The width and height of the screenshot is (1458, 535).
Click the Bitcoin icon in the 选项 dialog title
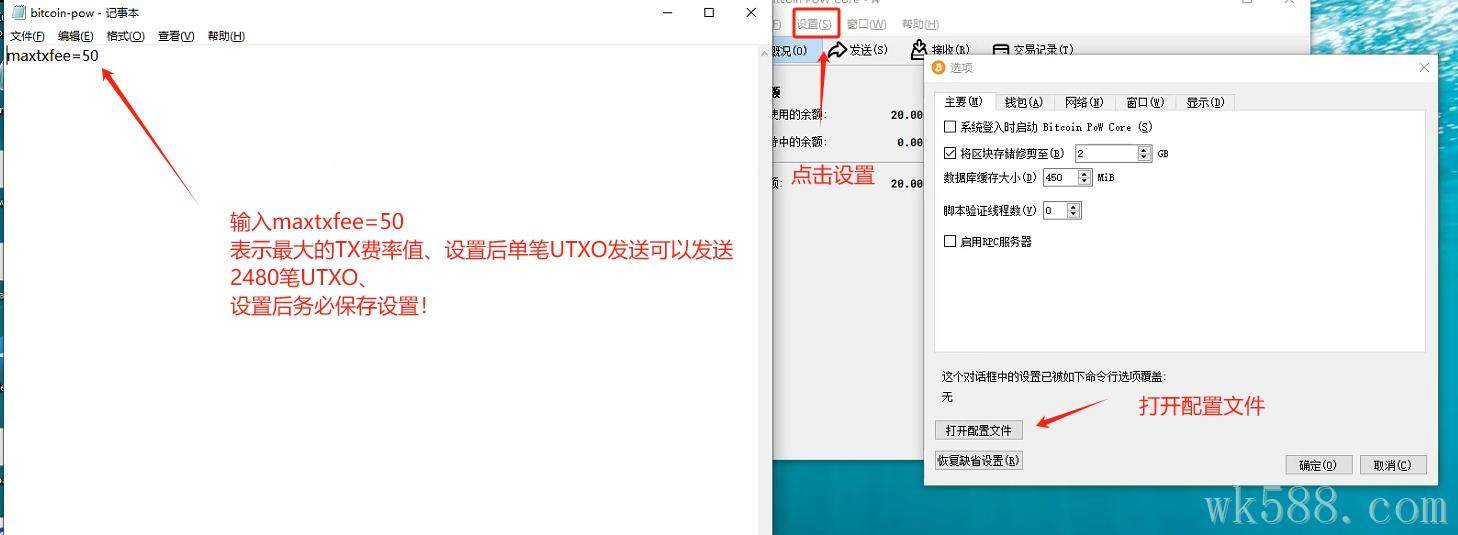(938, 68)
